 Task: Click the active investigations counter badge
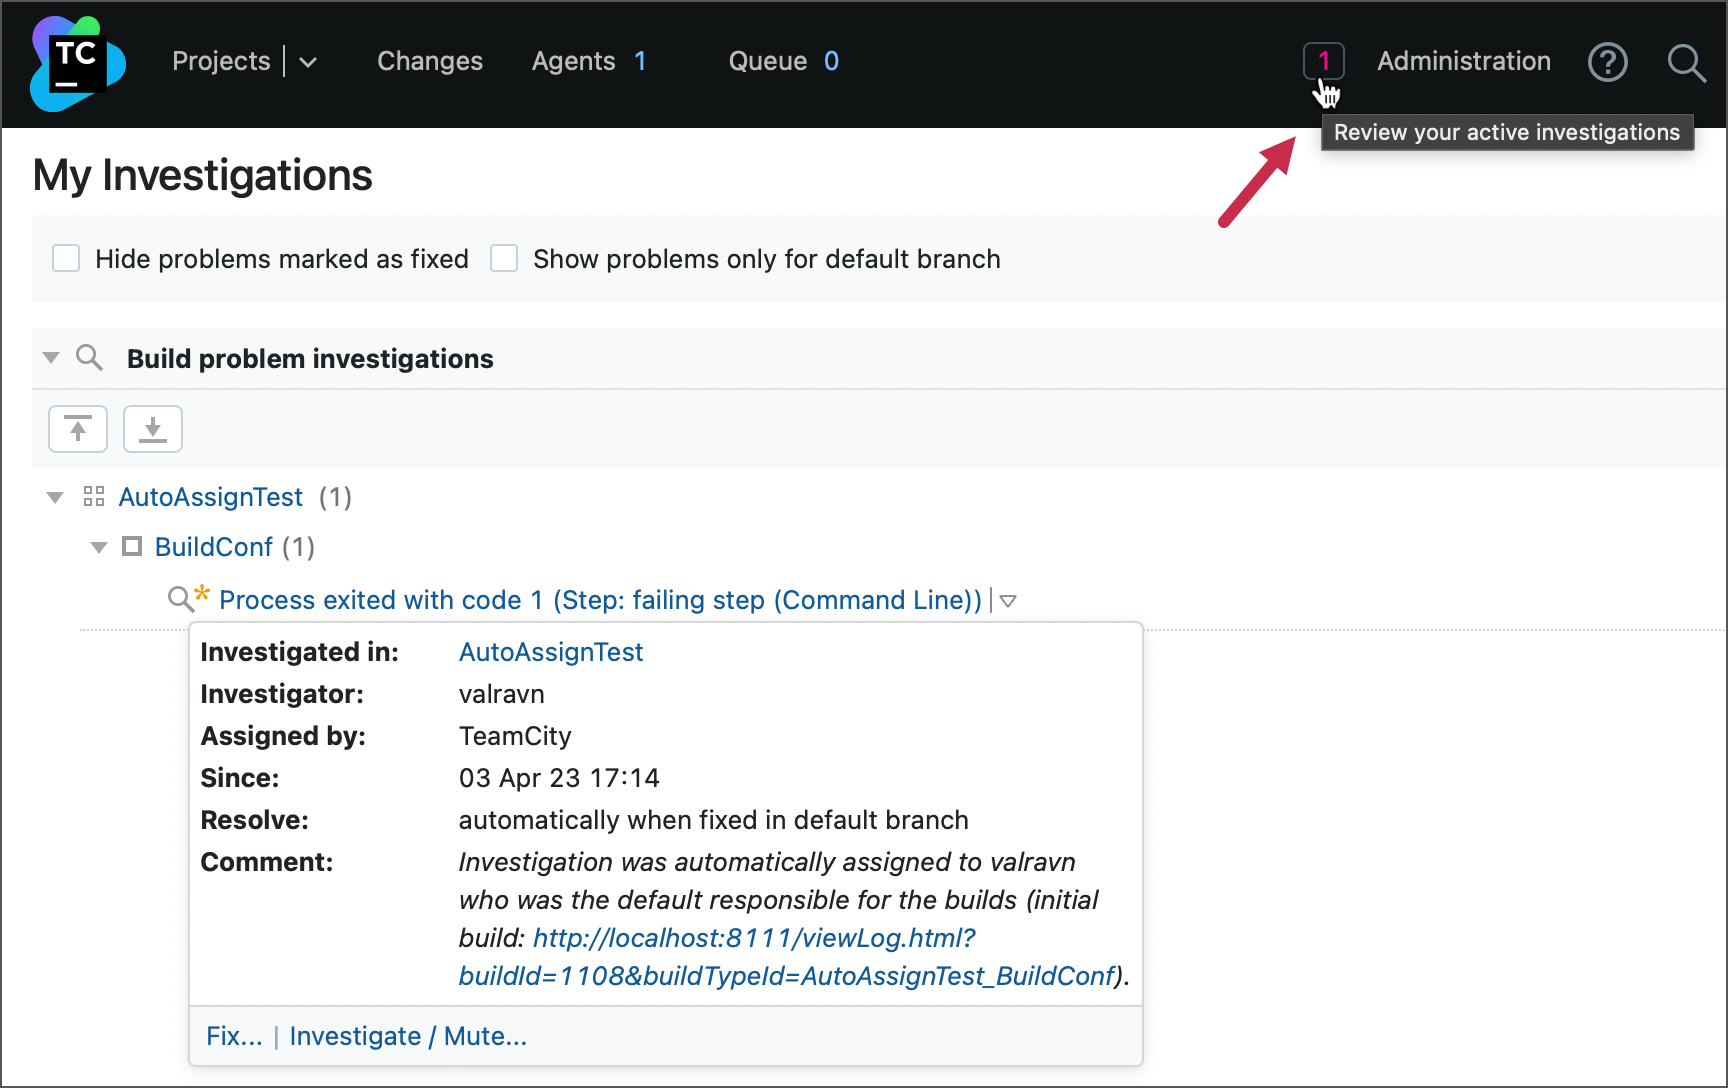(x=1324, y=60)
